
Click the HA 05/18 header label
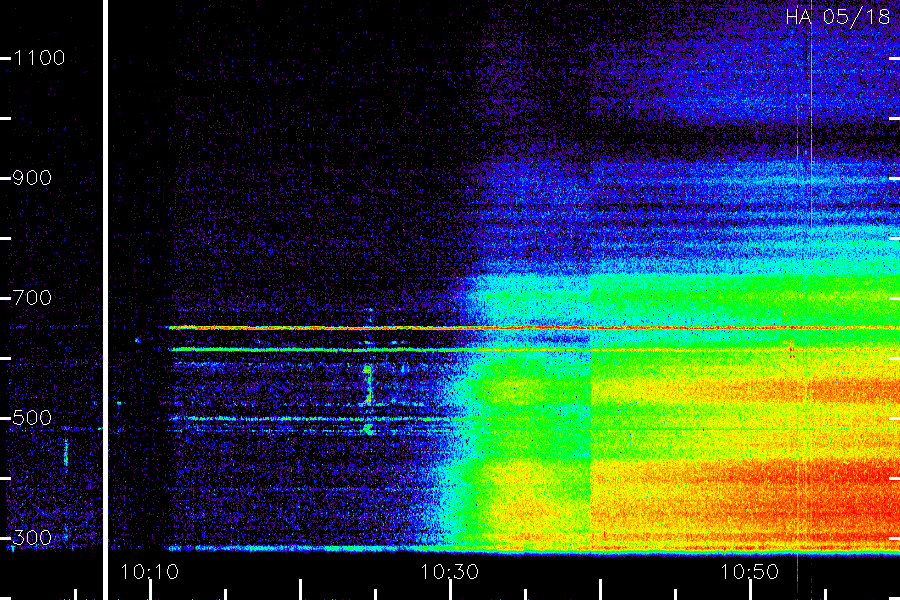838,17
